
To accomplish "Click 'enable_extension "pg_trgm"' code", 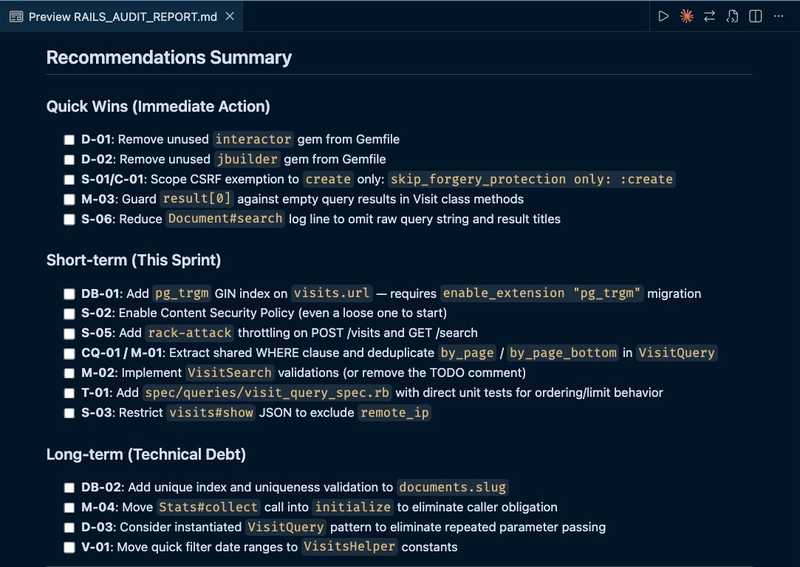I will click(541, 293).
